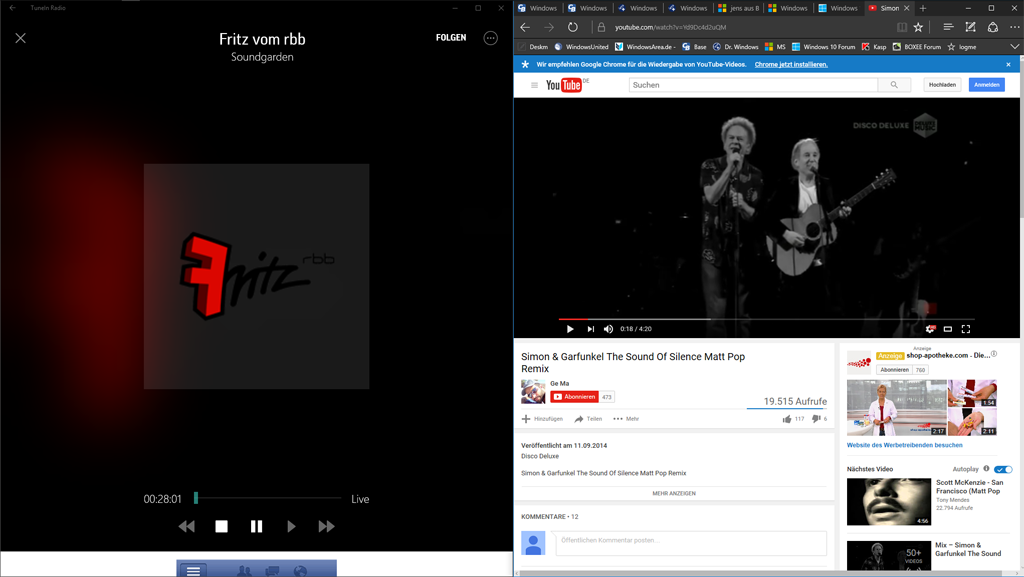The width and height of the screenshot is (1024, 577).
Task: Click the messages icon in blue bottom bar
Action: click(272, 571)
